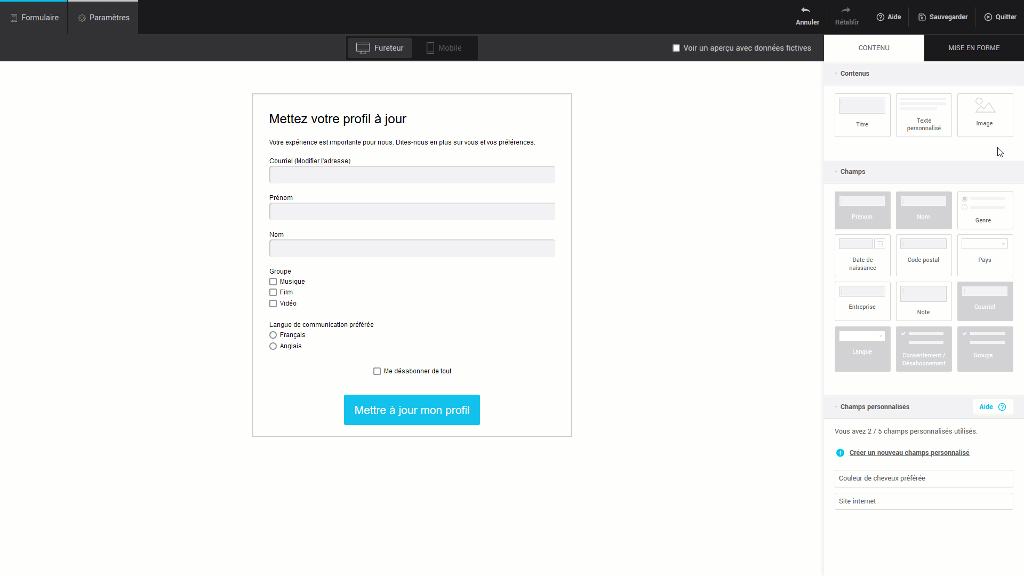This screenshot has width=1024, height=576.
Task: Click the Mettre à jour mon profil button
Action: tap(411, 410)
